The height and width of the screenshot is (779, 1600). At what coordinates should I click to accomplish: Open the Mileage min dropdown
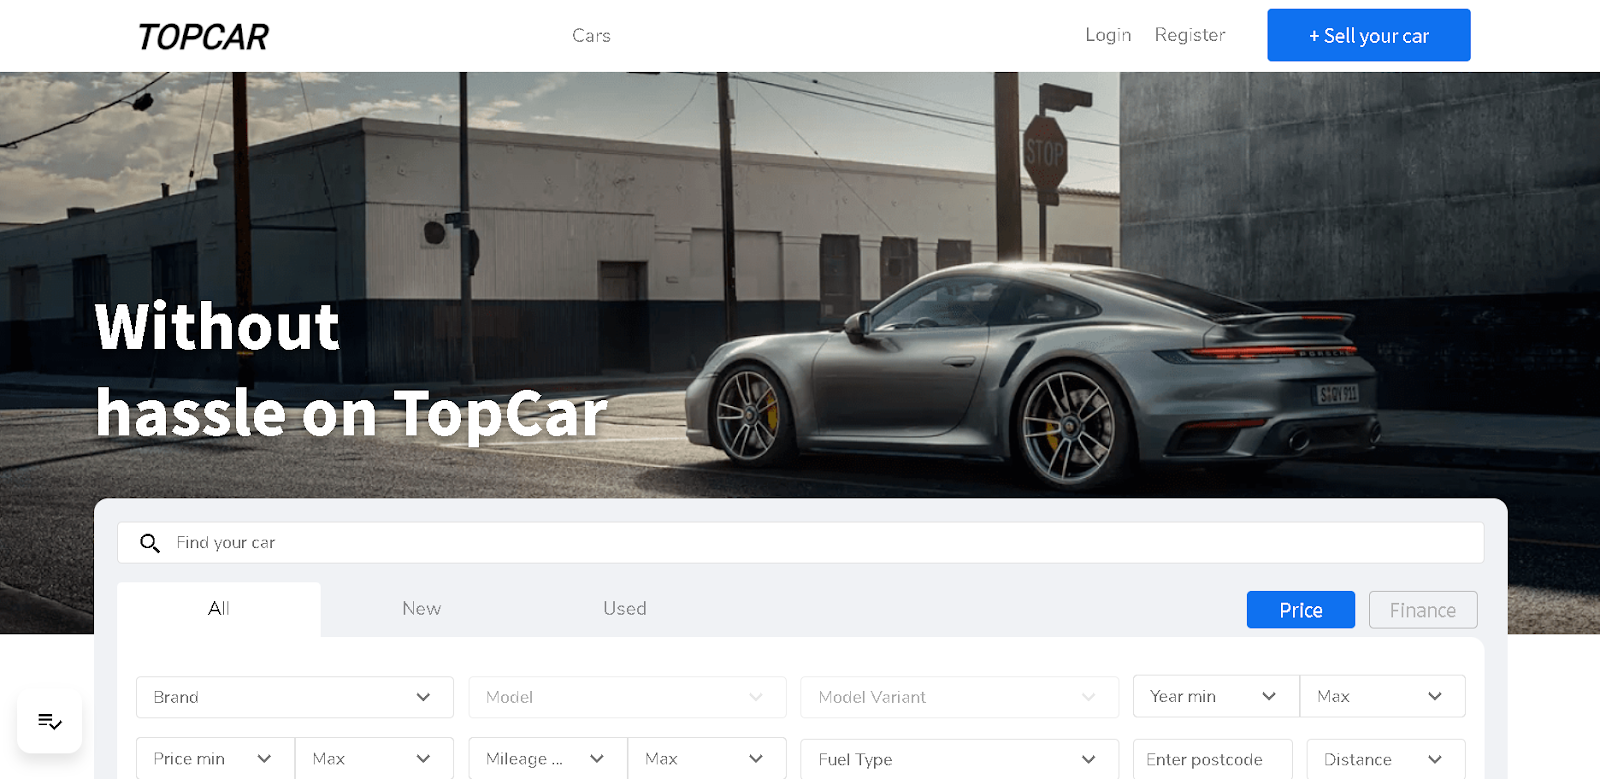[x=548, y=759]
